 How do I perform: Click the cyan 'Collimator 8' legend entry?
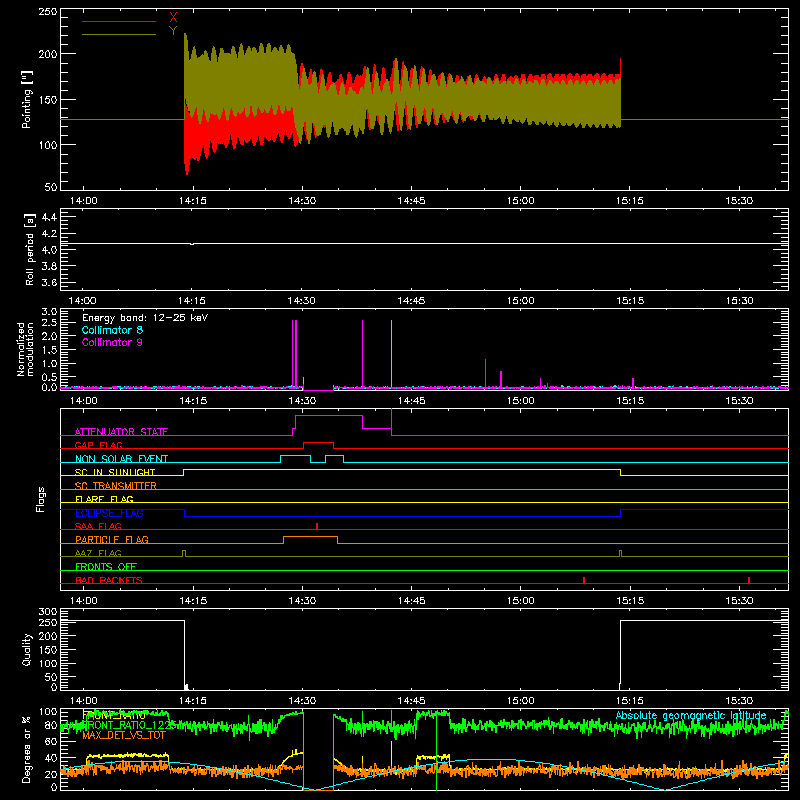pyautogui.click(x=112, y=330)
